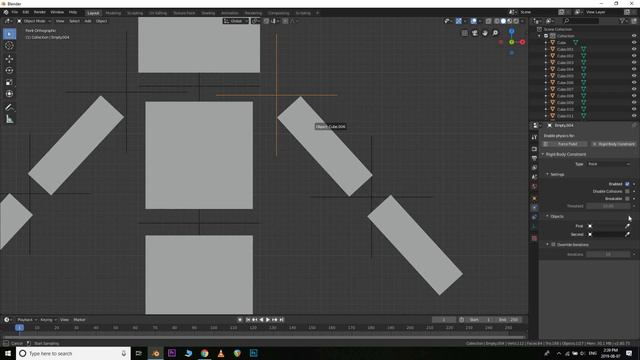The width and height of the screenshot is (640, 360).
Task: Select the Transform tool
Action: click(x=9, y=94)
